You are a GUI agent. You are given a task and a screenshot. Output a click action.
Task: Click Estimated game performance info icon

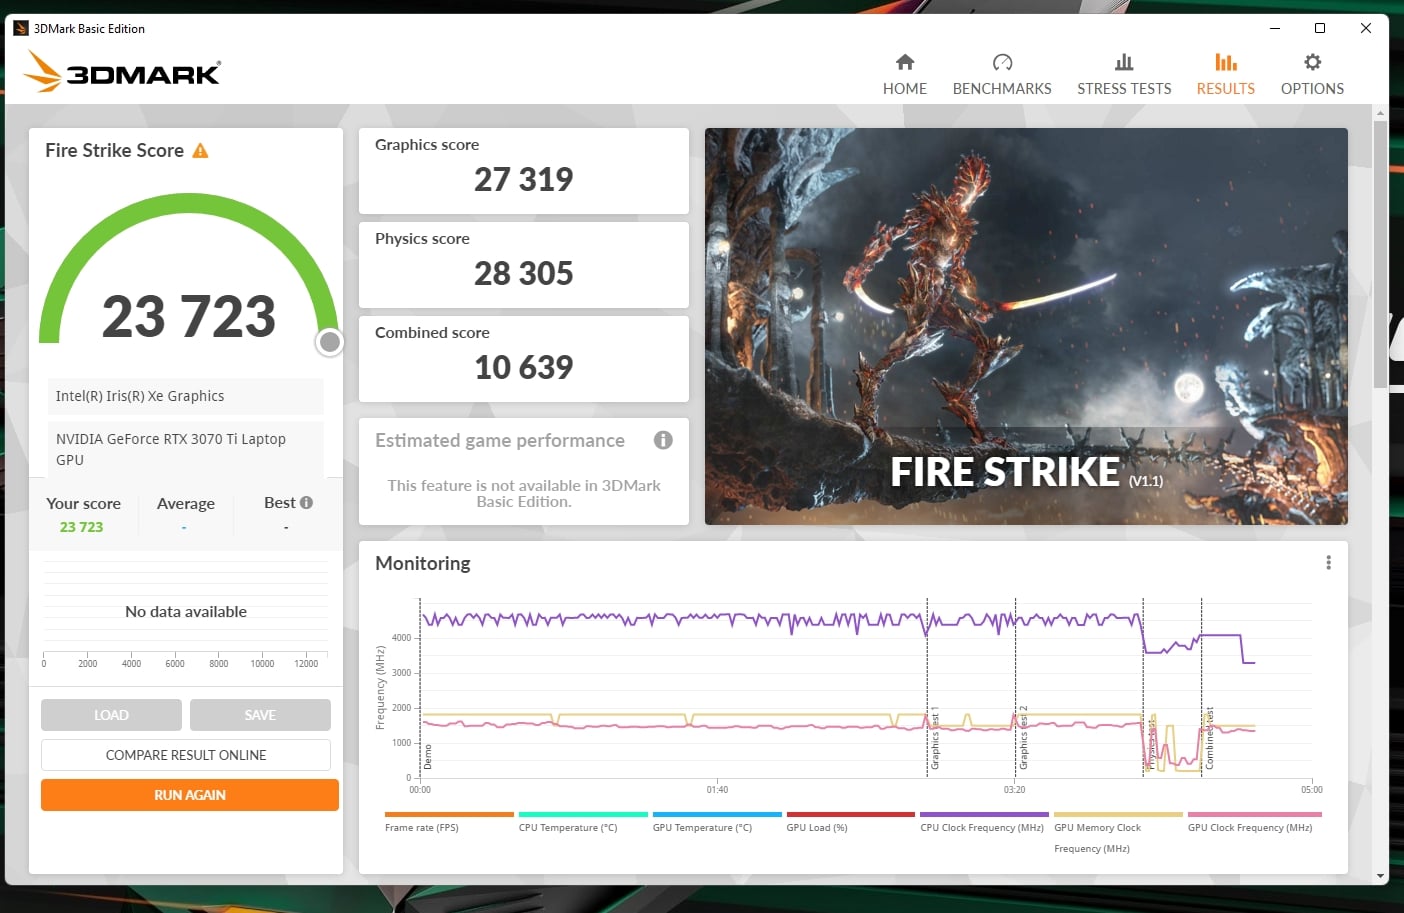point(663,440)
